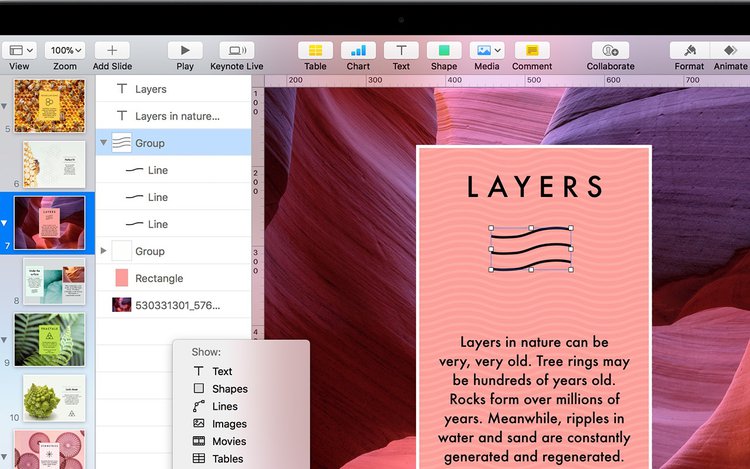Click the wavy-lines Group thumbnail icon
Screen dimensions: 750x469
tap(121, 142)
